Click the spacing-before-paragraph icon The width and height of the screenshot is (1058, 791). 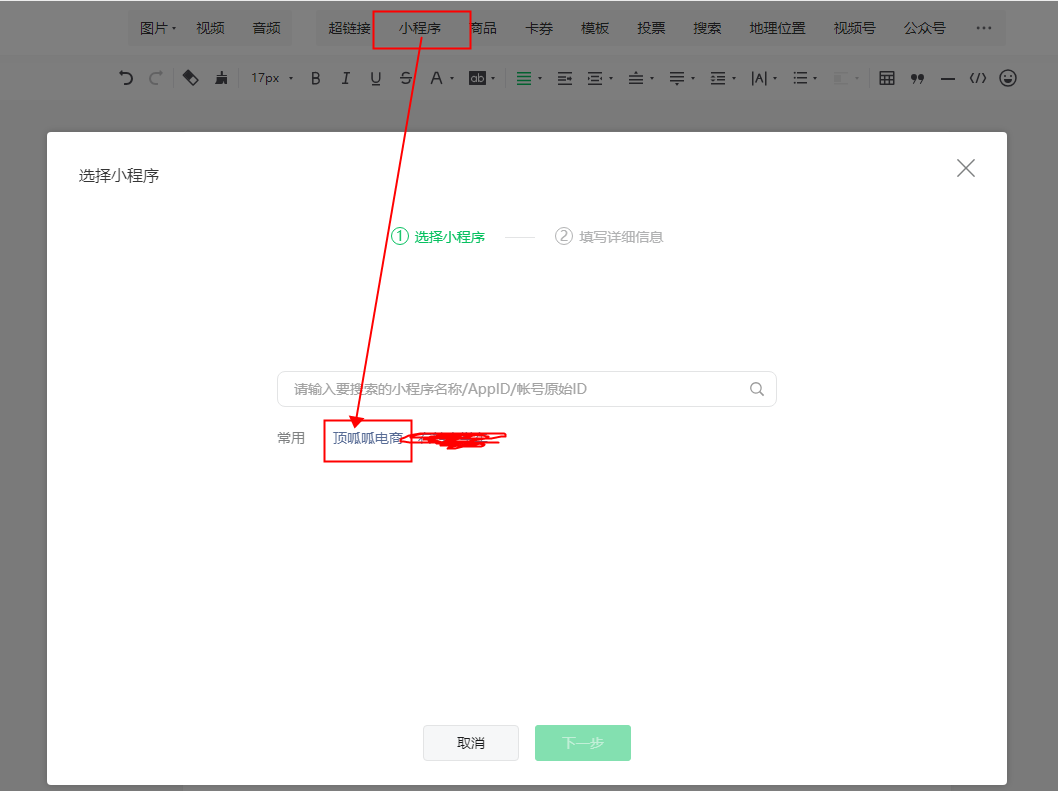pyautogui.click(x=636, y=78)
